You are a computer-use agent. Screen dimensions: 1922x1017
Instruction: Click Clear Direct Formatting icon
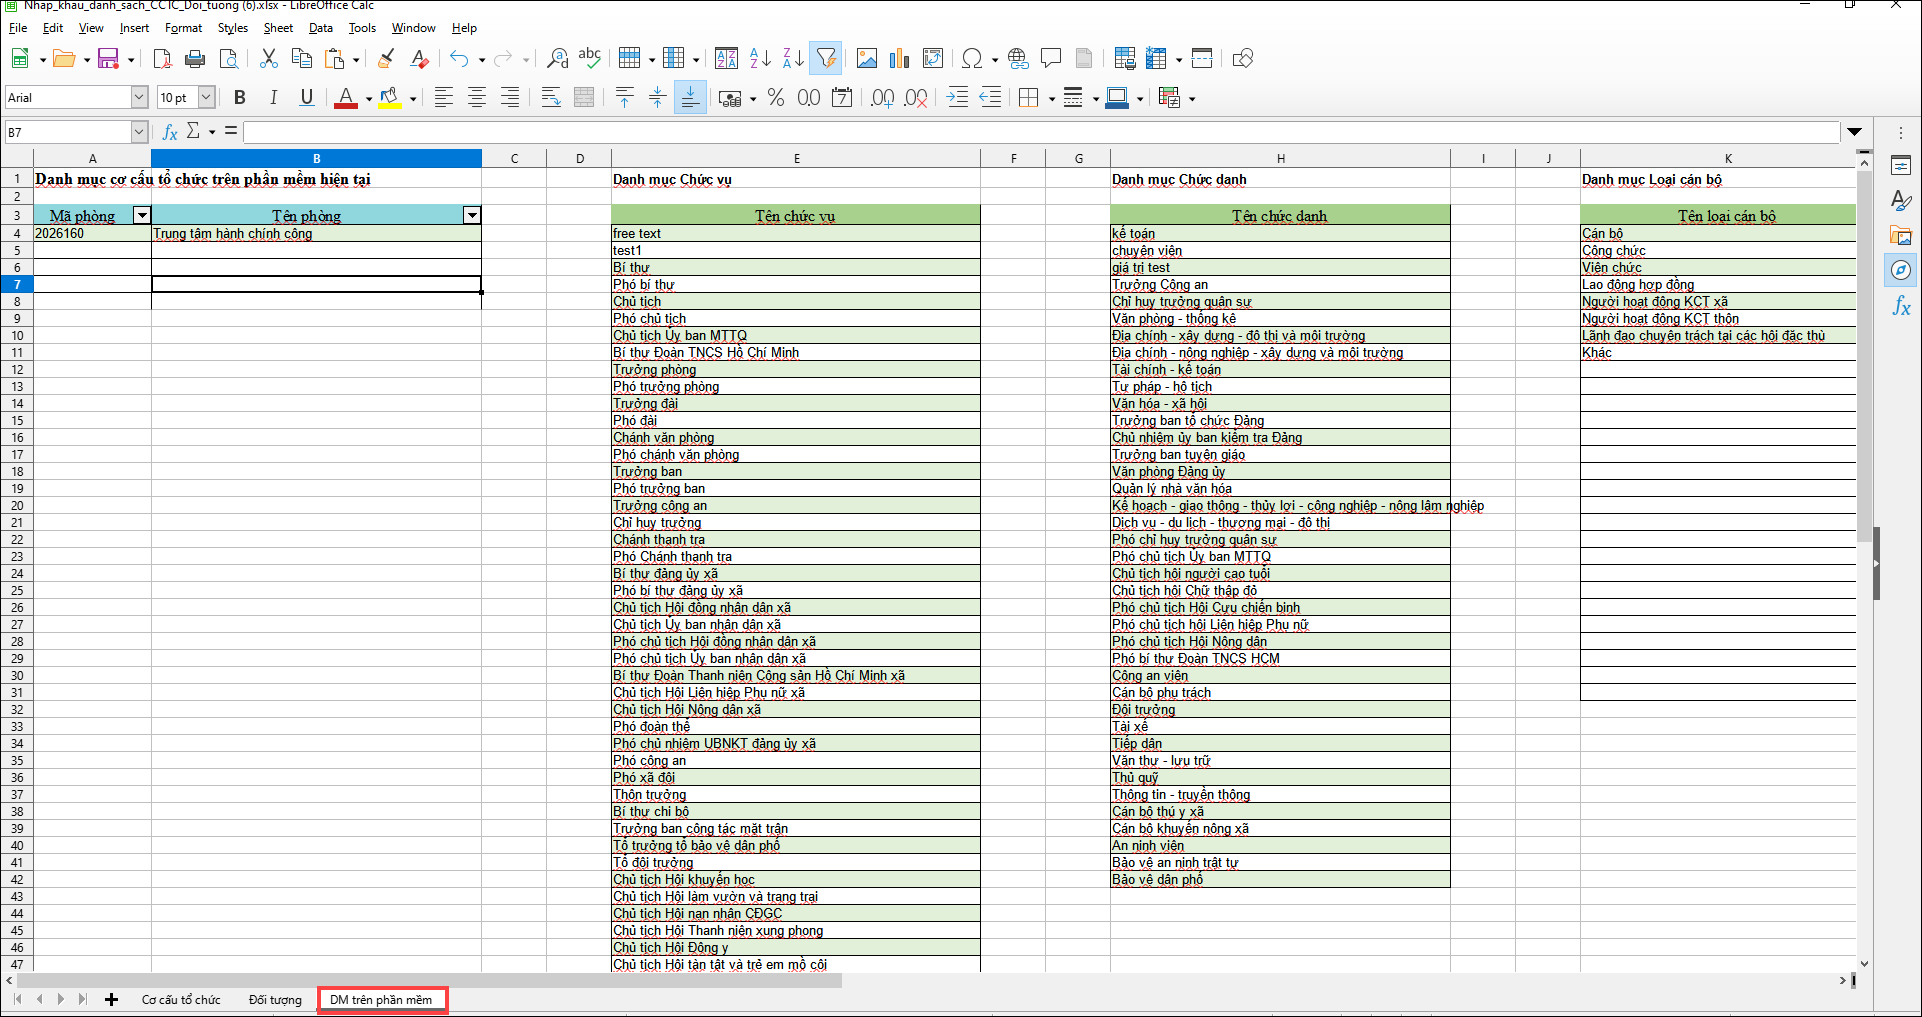tap(420, 59)
